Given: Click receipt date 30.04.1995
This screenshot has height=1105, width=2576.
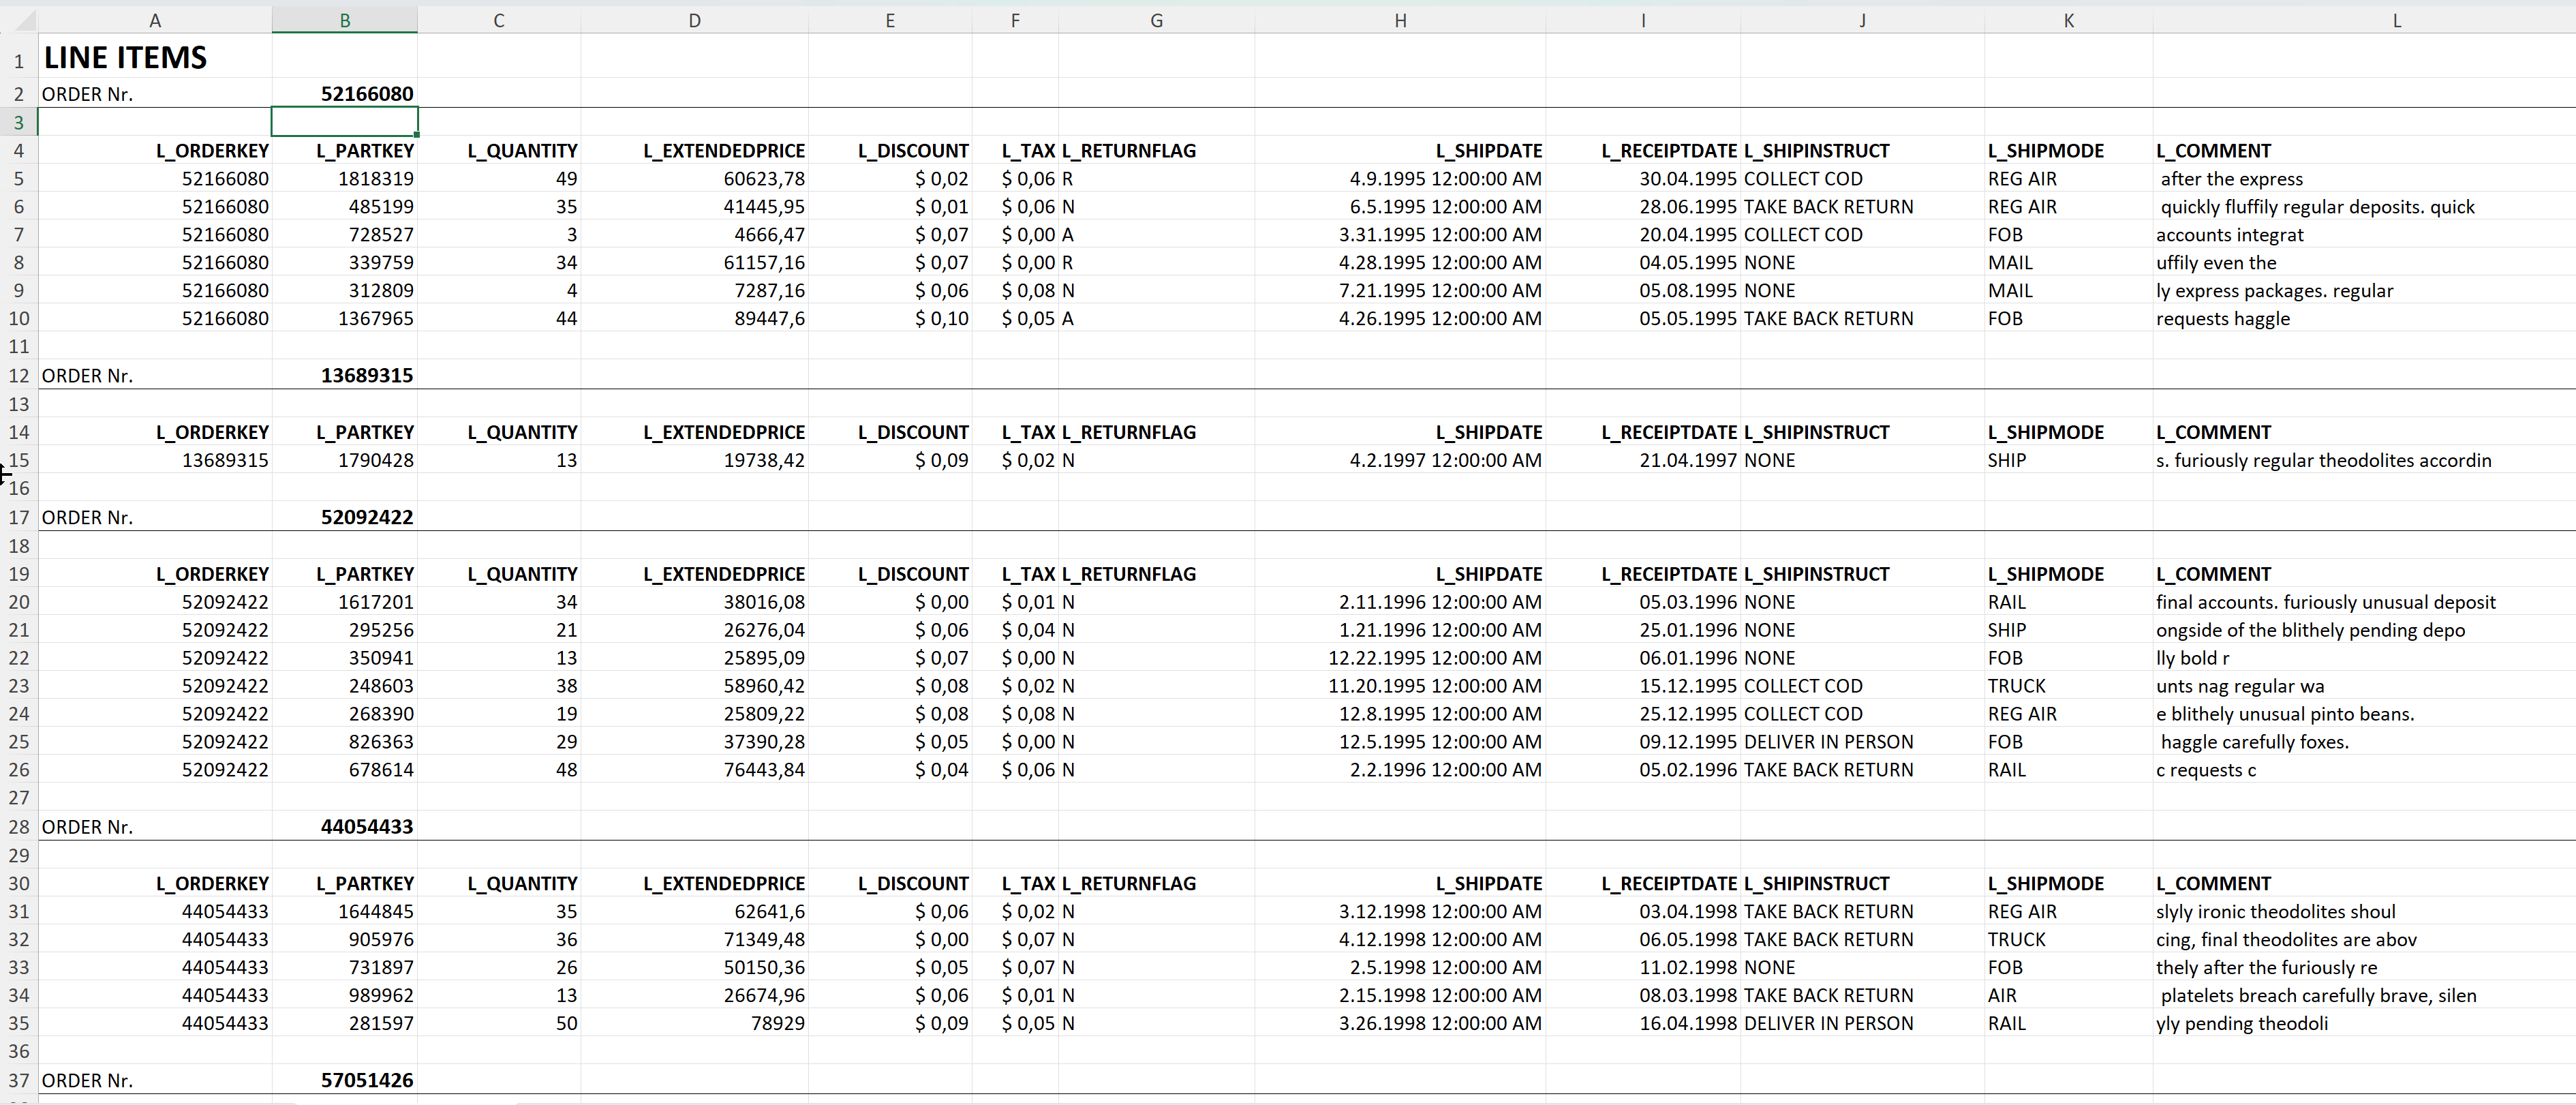Looking at the screenshot, I should click(1688, 179).
